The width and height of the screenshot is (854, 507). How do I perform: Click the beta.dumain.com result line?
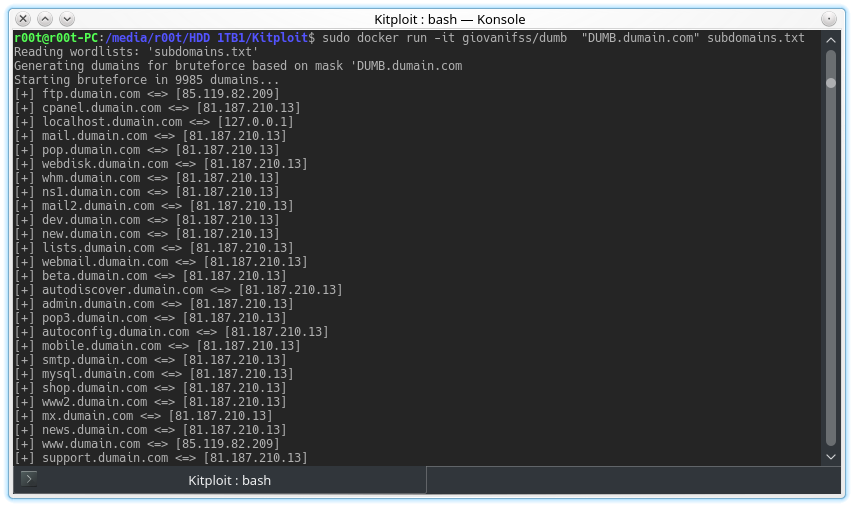(150, 276)
